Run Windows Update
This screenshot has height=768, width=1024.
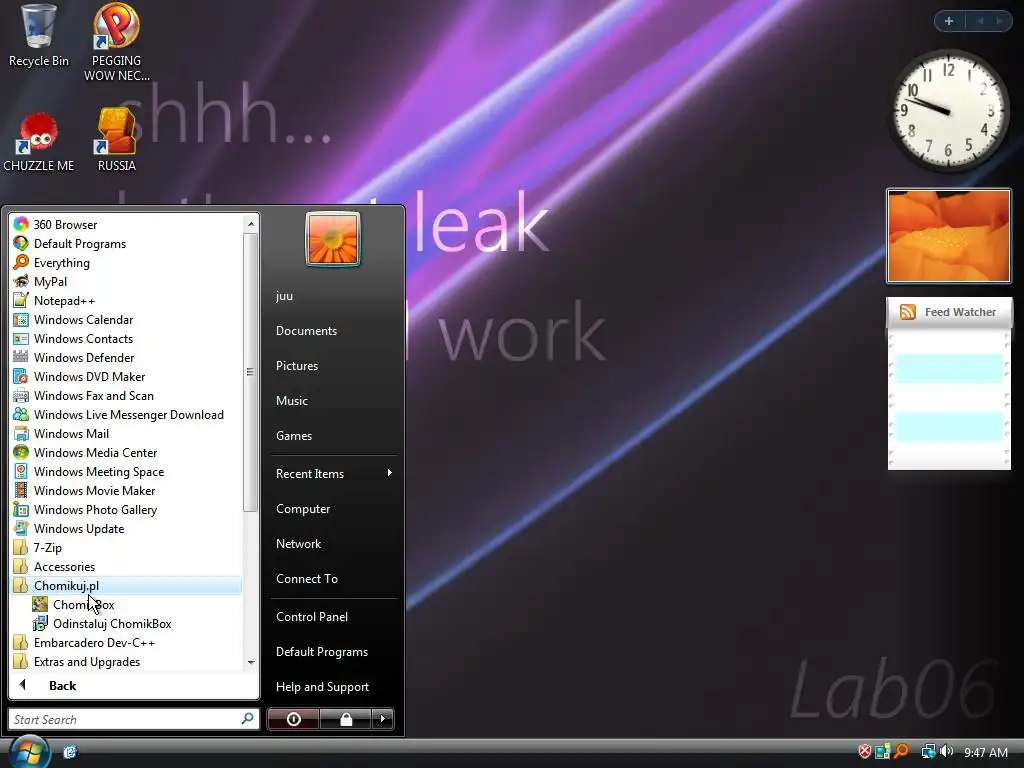click(x=127, y=528)
